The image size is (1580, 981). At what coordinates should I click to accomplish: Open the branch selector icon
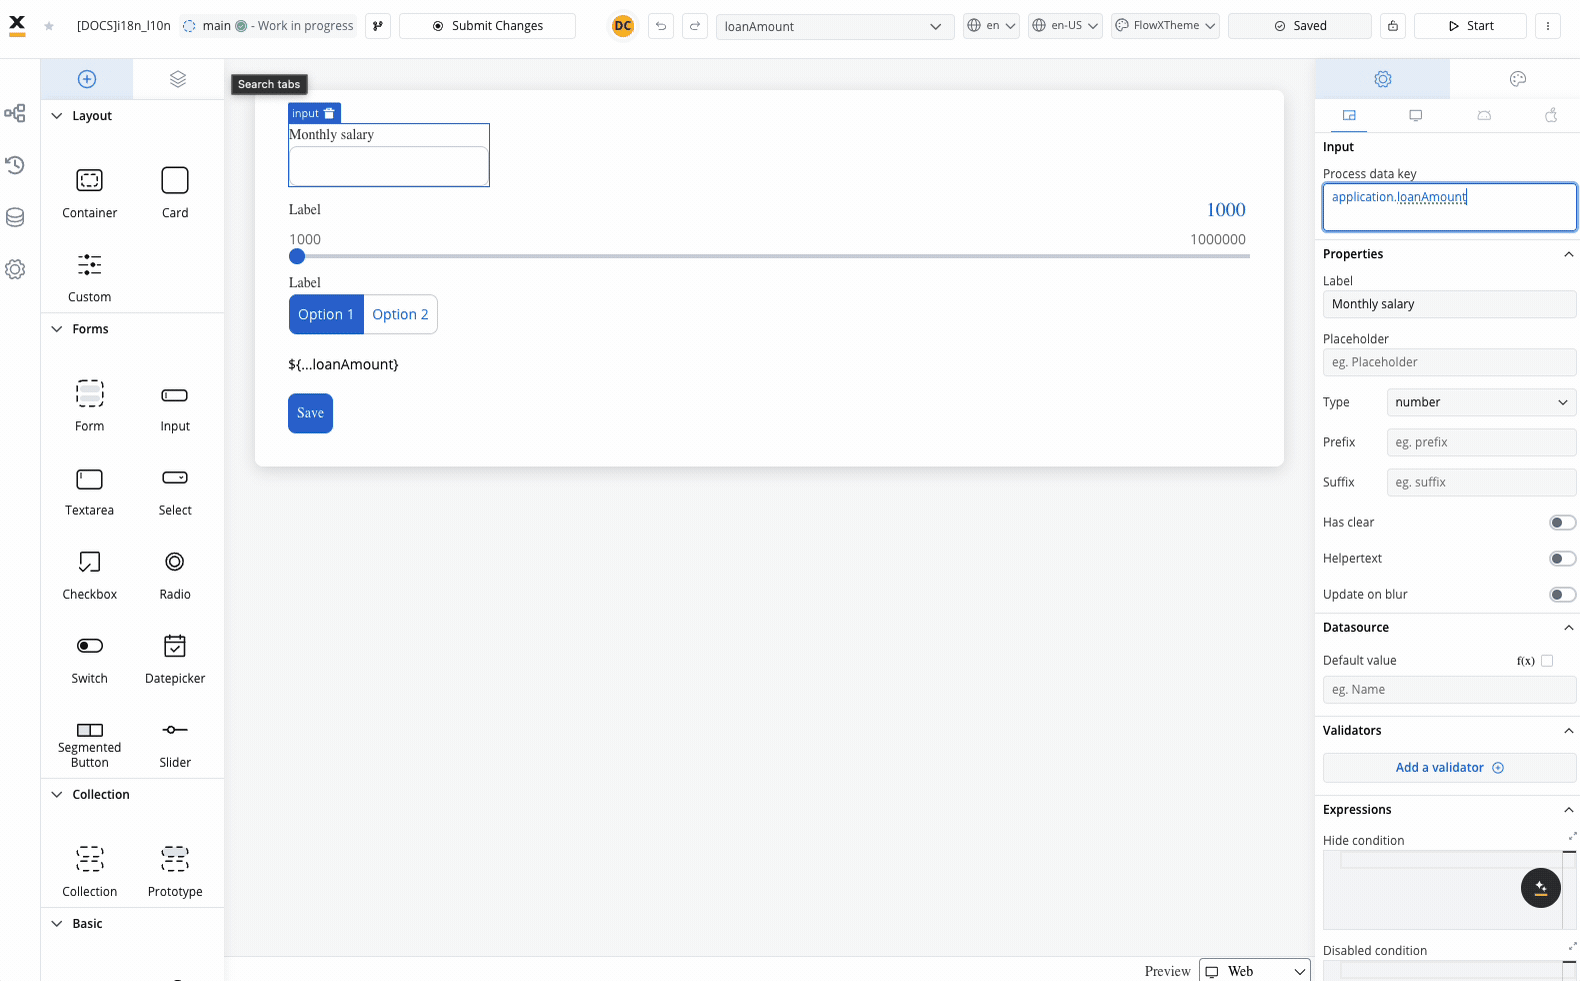click(x=378, y=26)
